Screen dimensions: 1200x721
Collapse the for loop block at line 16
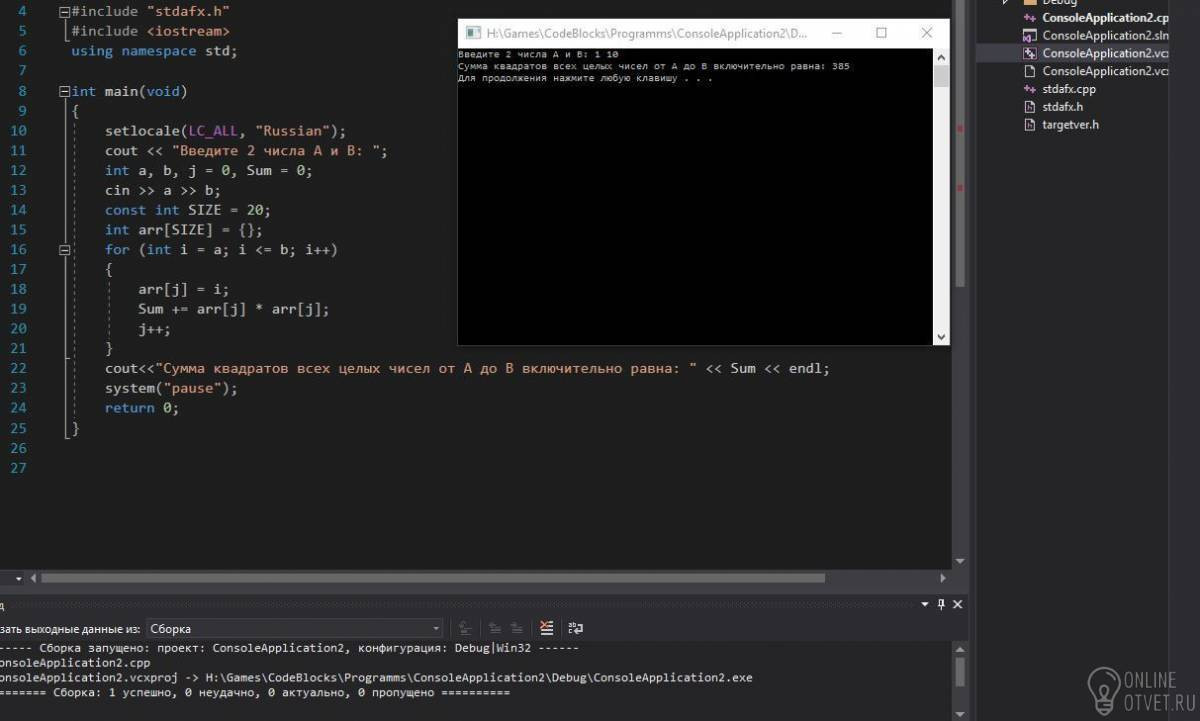coord(65,249)
